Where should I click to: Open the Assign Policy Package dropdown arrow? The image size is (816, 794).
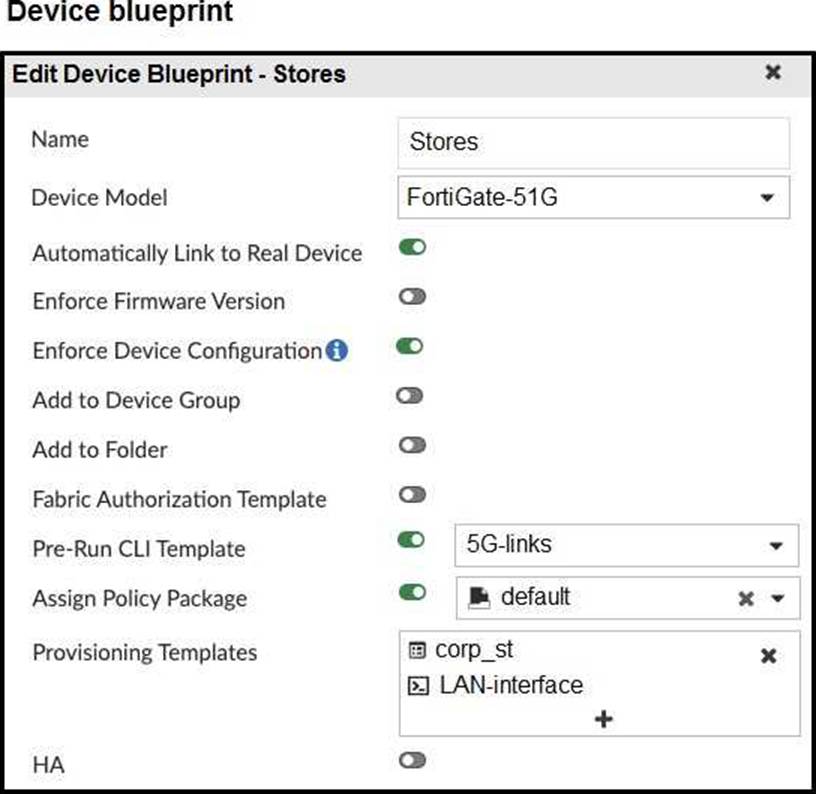tap(776, 599)
